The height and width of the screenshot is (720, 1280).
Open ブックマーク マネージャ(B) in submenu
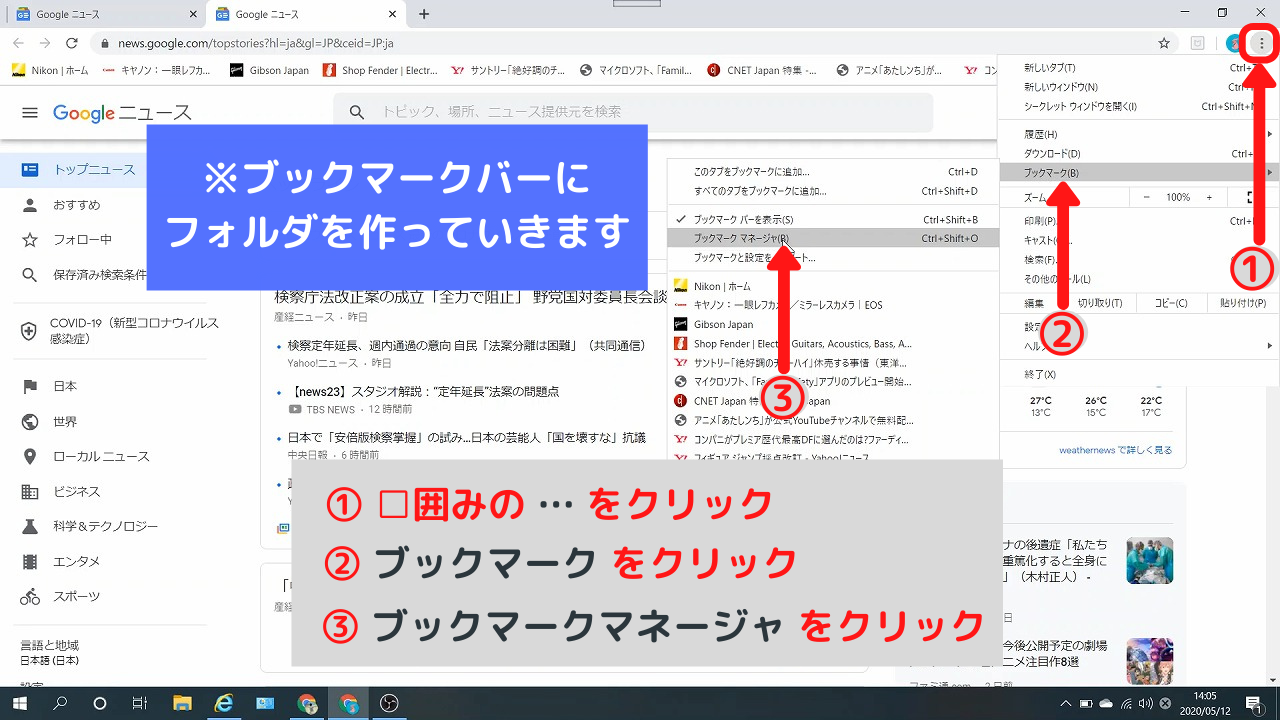833,238
